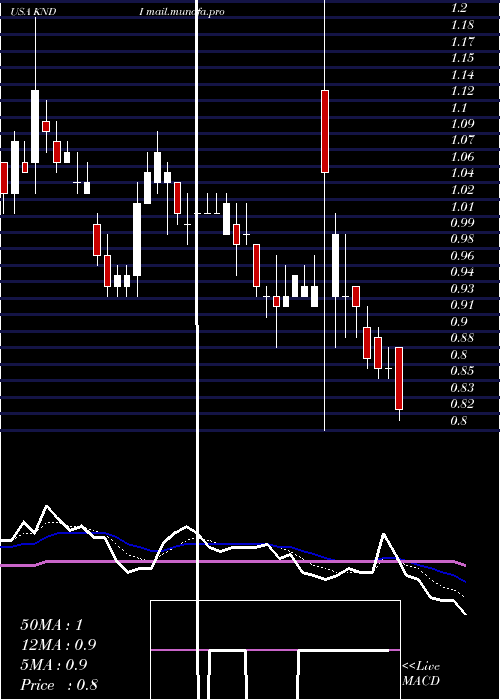The height and width of the screenshot is (700, 500).
Task: Click the 1.15 price axis value
Action: [462, 58]
